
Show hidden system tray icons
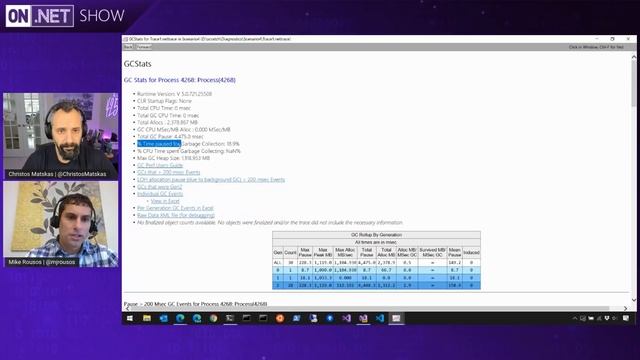click(x=575, y=318)
